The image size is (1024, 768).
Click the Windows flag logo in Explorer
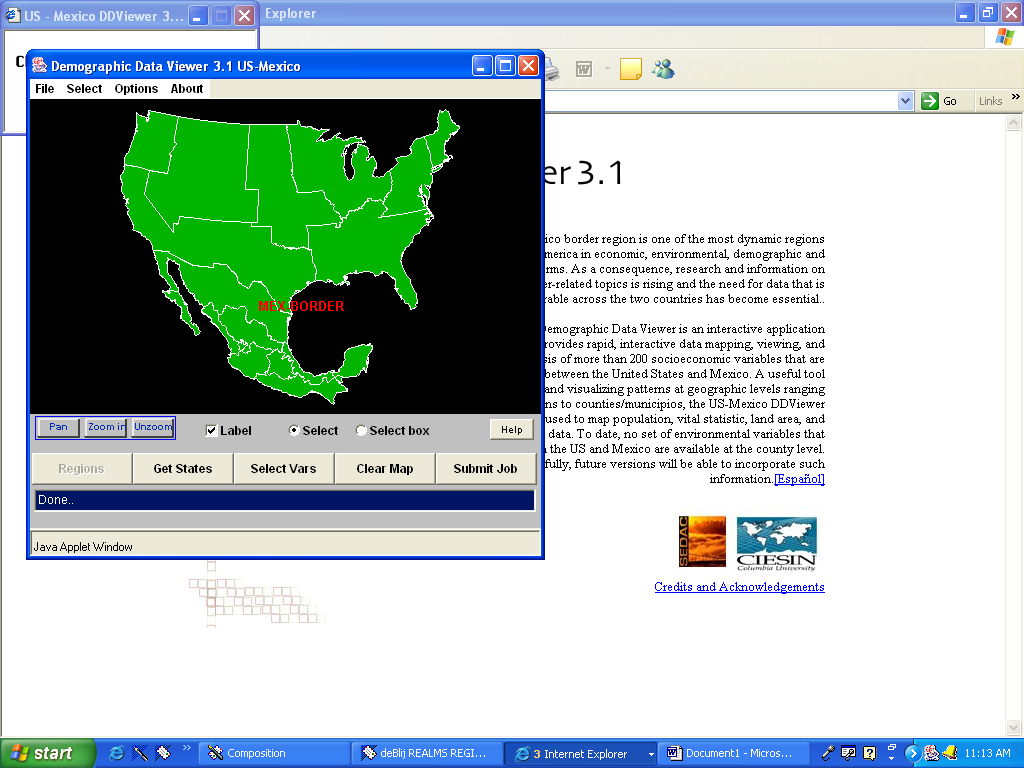tap(1005, 37)
